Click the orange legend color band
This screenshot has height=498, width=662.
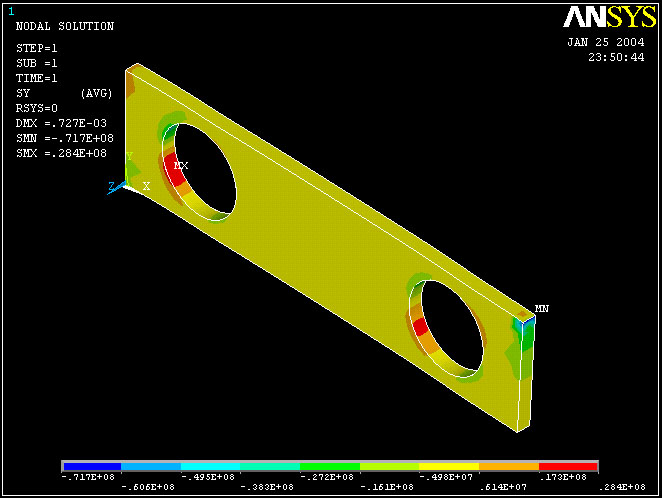click(509, 466)
